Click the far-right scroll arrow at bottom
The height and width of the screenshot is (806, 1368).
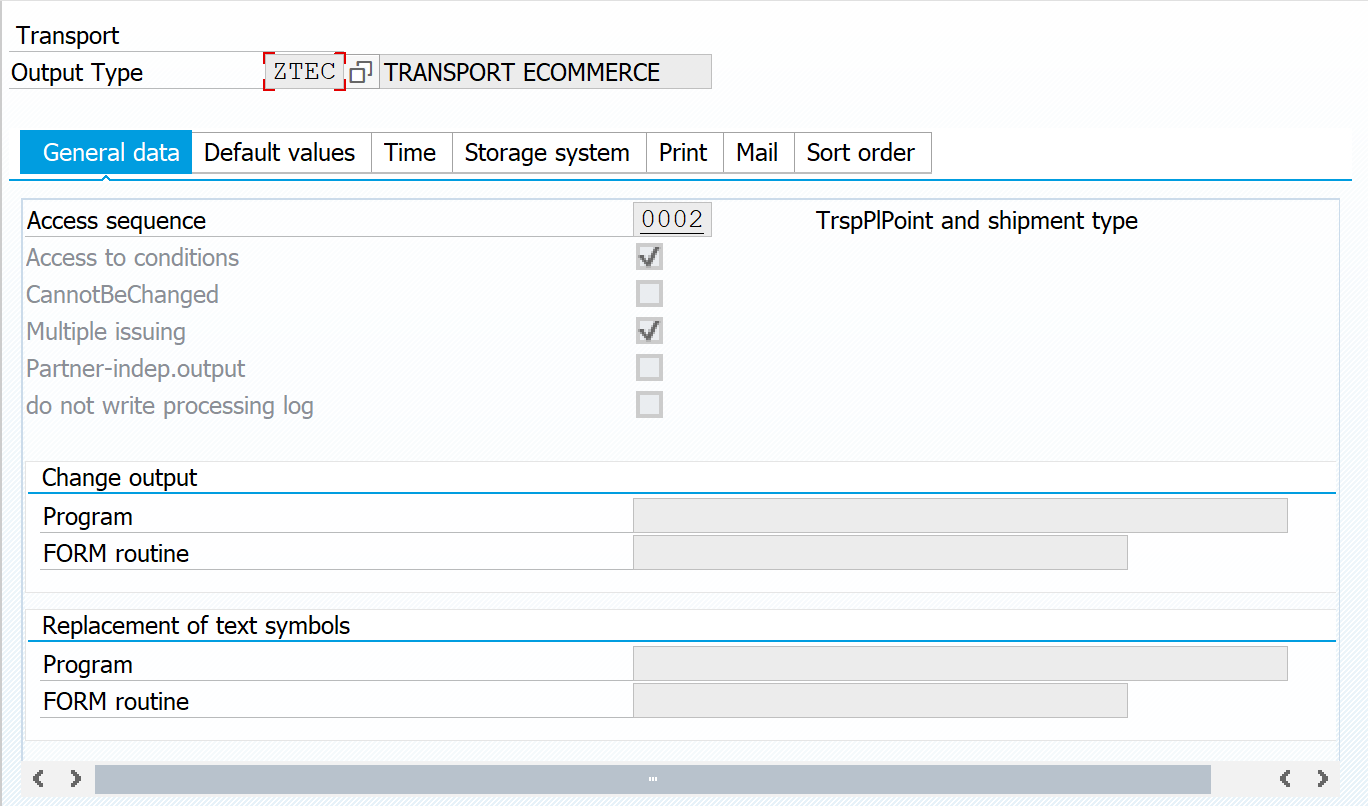1322,778
